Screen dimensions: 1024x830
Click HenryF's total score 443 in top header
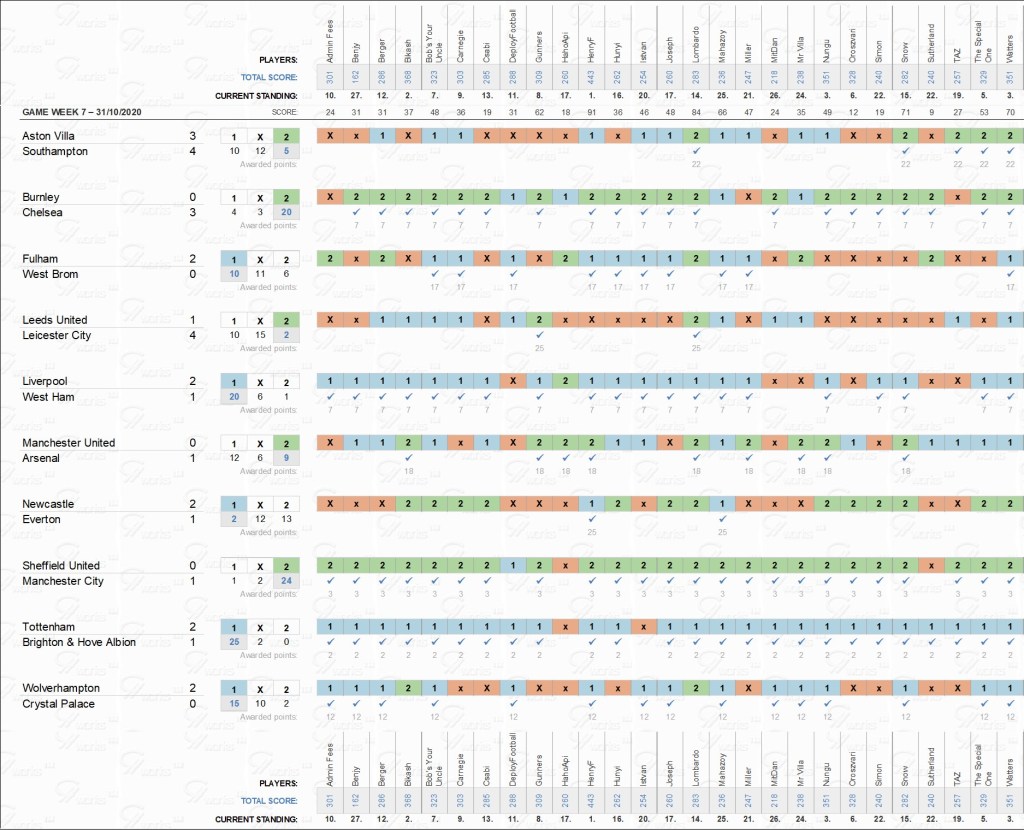pyautogui.click(x=591, y=76)
